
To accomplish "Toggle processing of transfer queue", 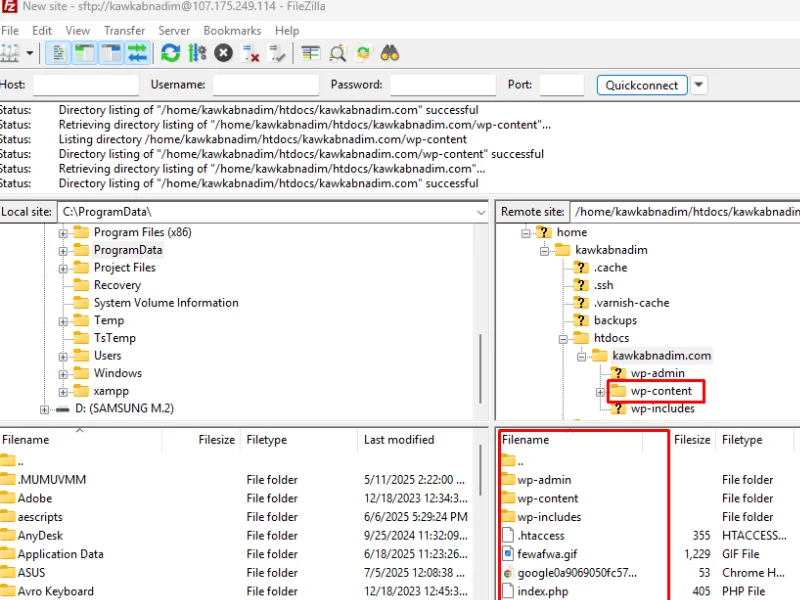I will click(197, 53).
